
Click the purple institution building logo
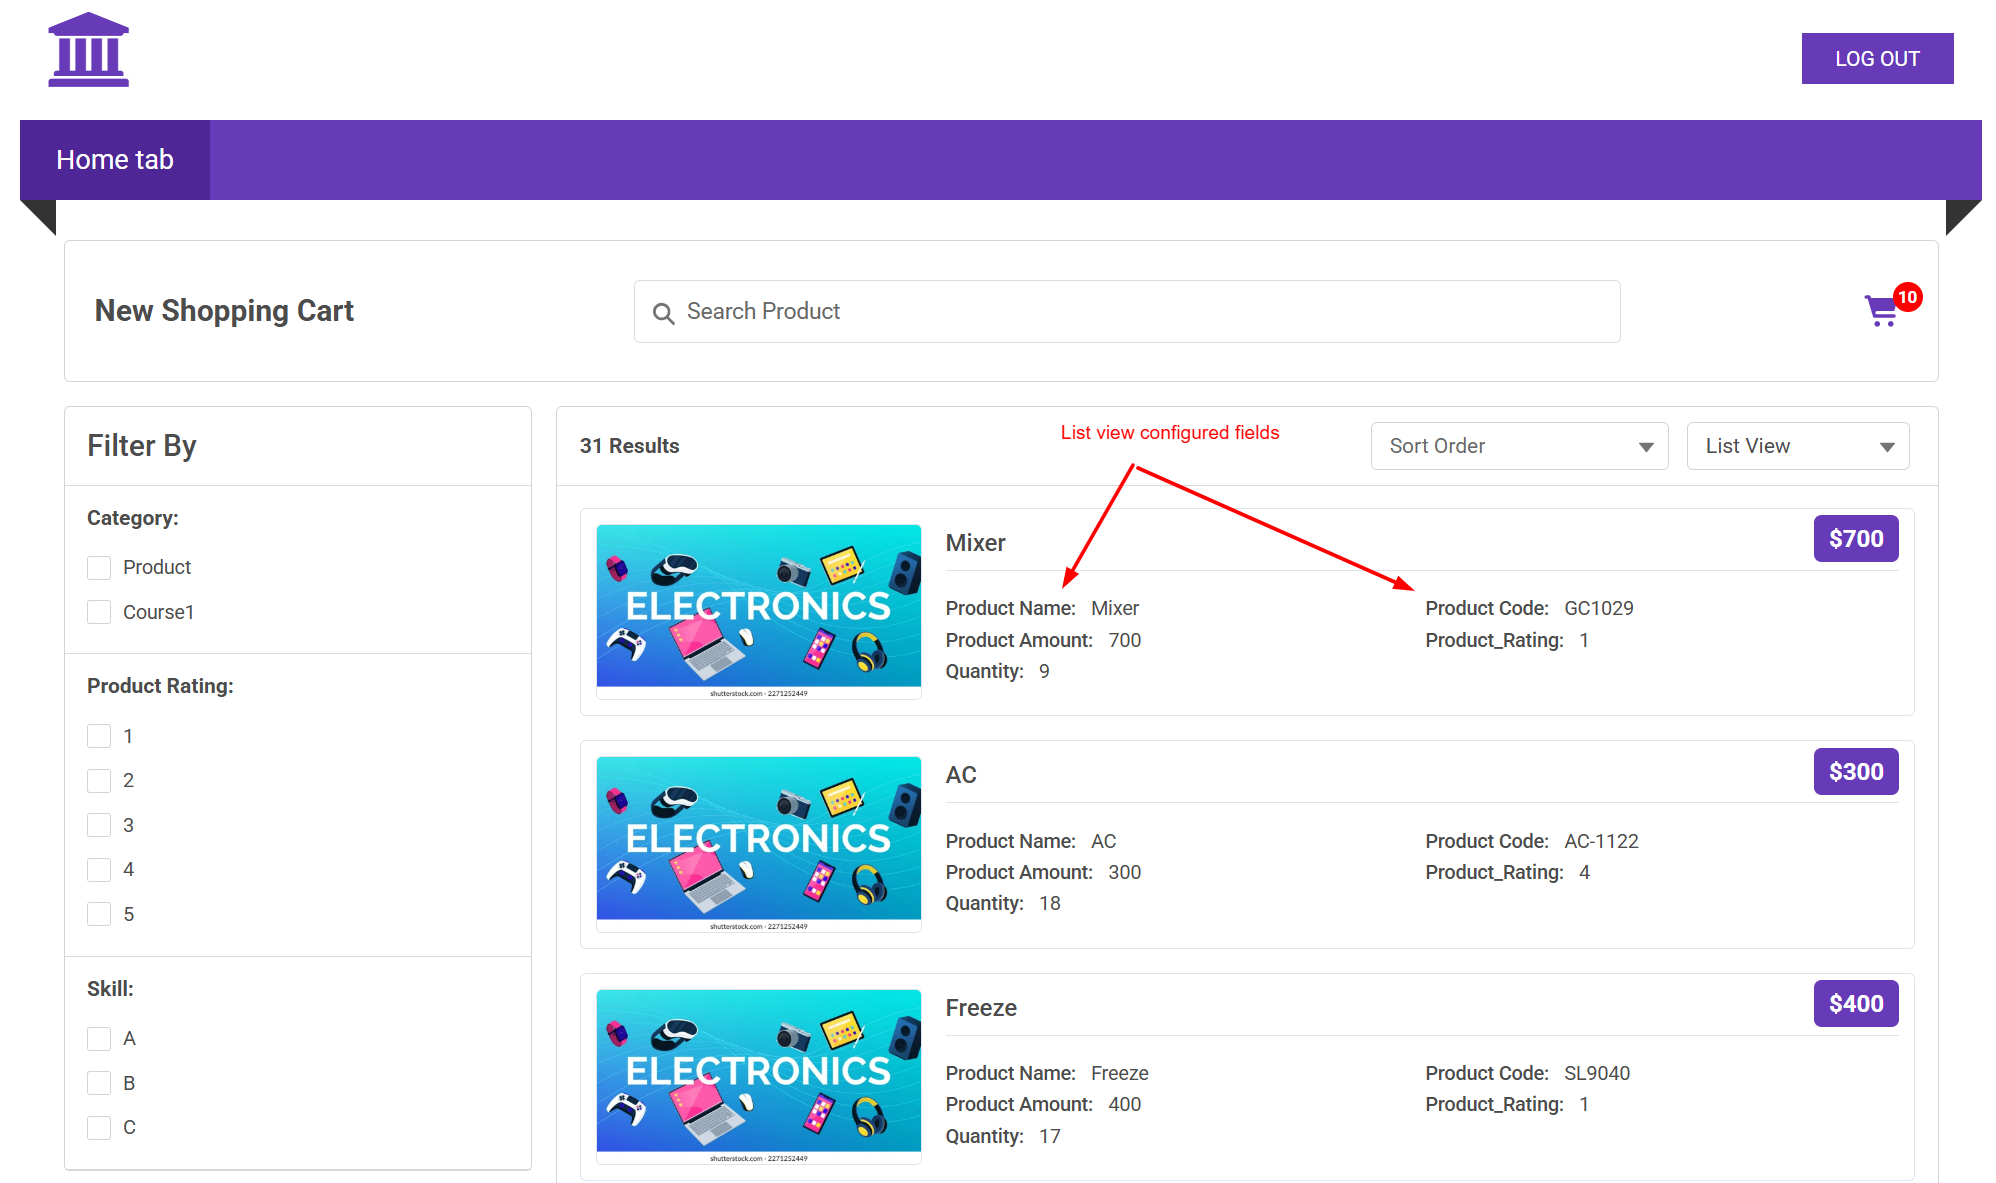[x=88, y=50]
